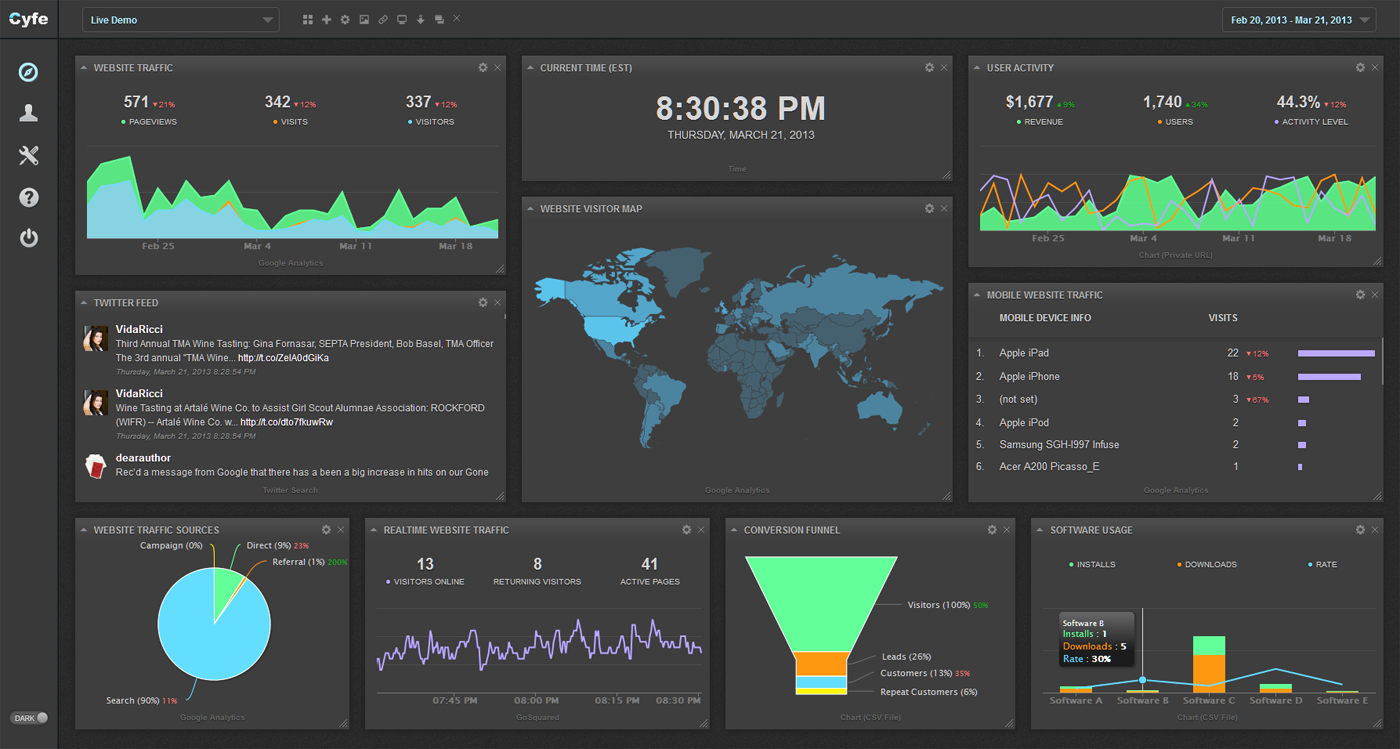Click the X delete dashboard icon in toolbar

457,19
